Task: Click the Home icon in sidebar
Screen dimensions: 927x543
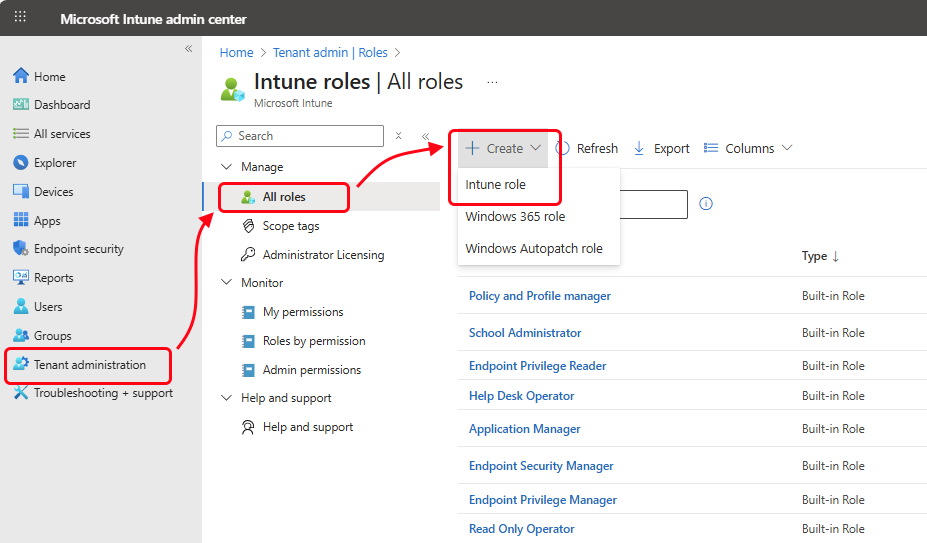Action: pos(21,76)
